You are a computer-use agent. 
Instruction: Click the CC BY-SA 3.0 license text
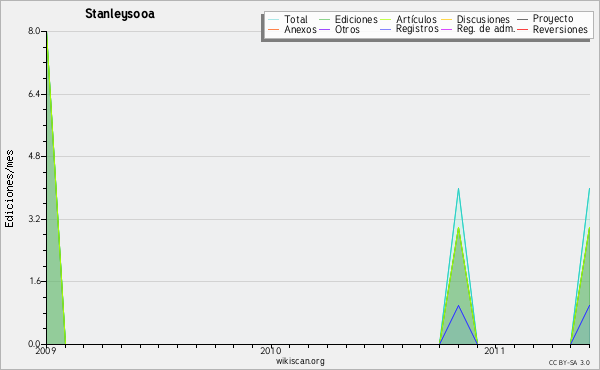569,363
